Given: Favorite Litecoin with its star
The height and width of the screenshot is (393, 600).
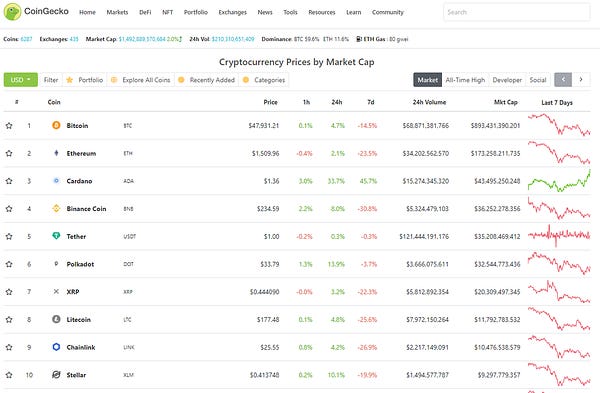Looking at the screenshot, I should click(9, 320).
